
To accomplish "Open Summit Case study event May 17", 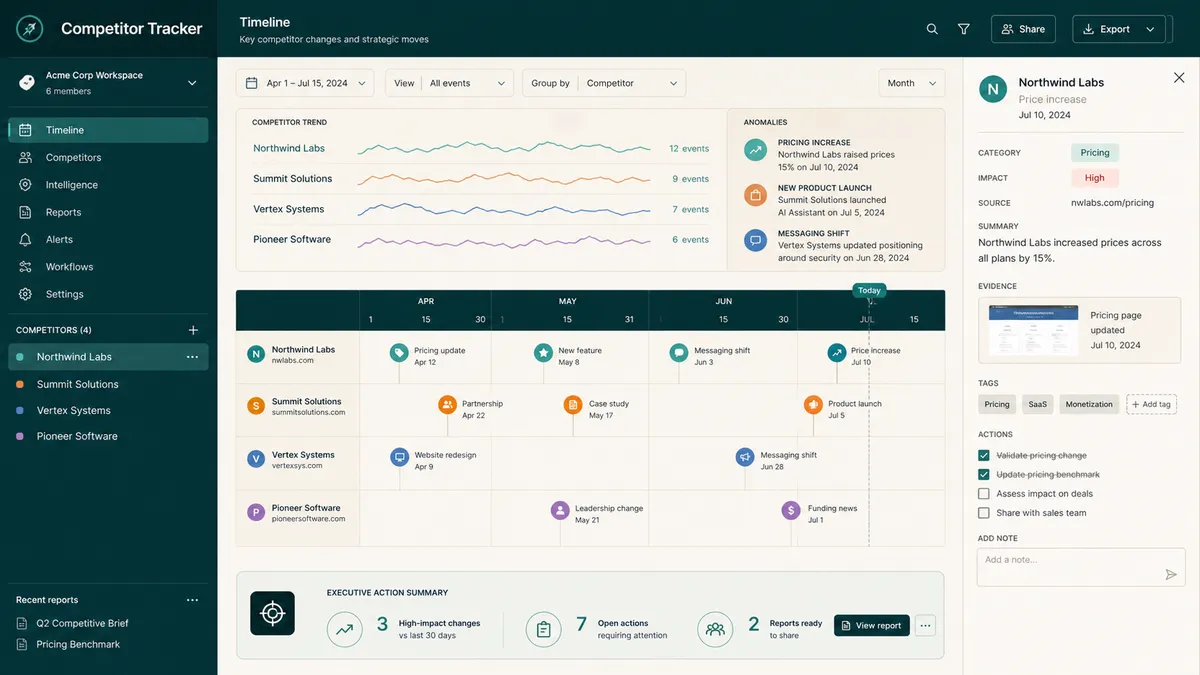I will point(573,405).
